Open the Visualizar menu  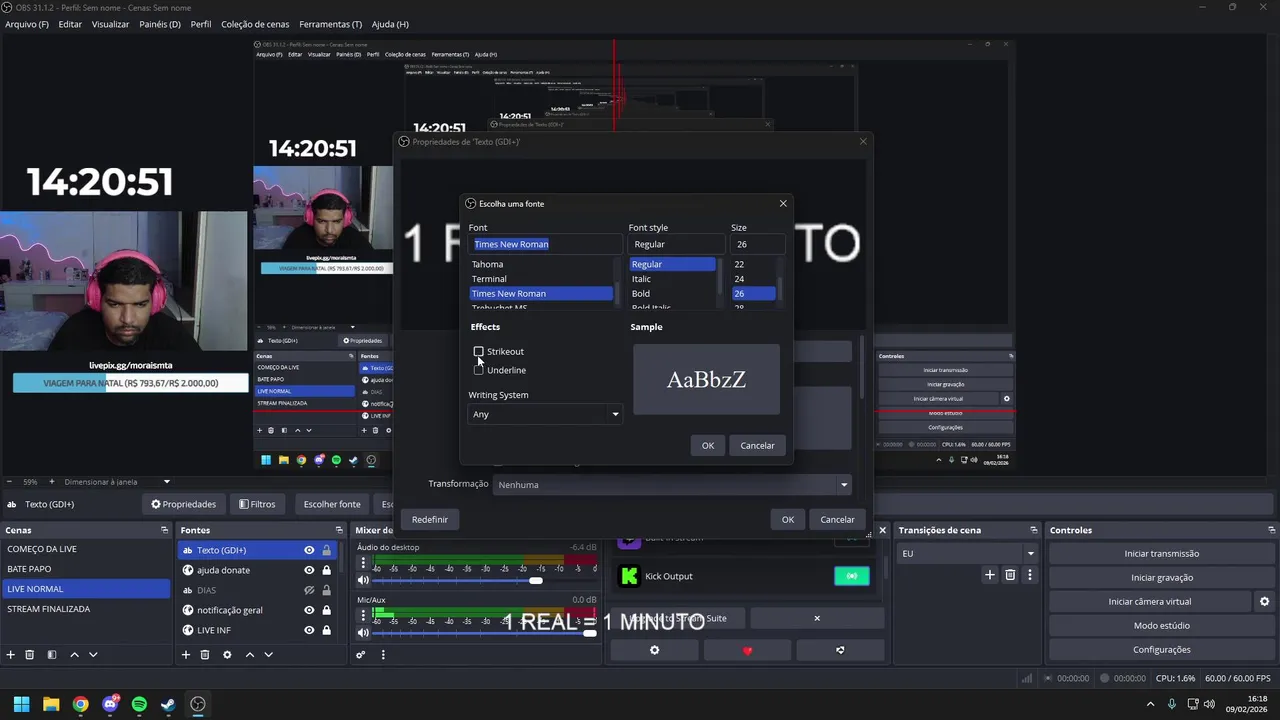110,24
